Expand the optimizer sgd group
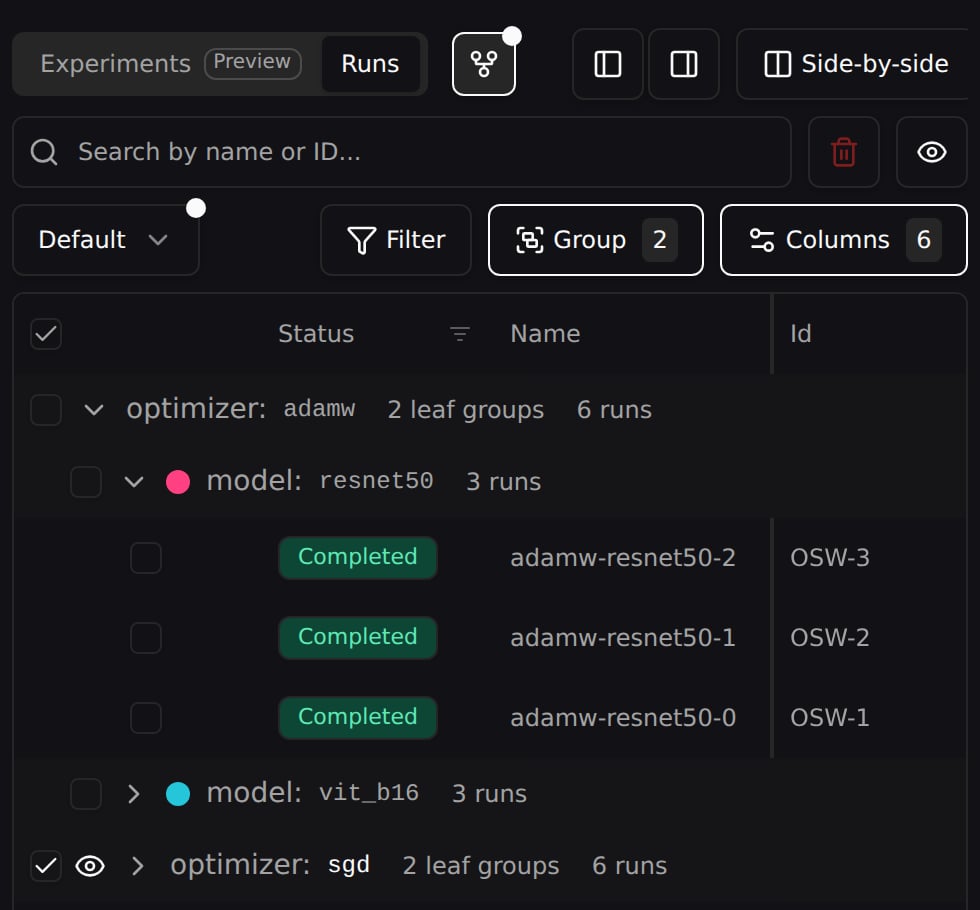 pyautogui.click(x=138, y=866)
